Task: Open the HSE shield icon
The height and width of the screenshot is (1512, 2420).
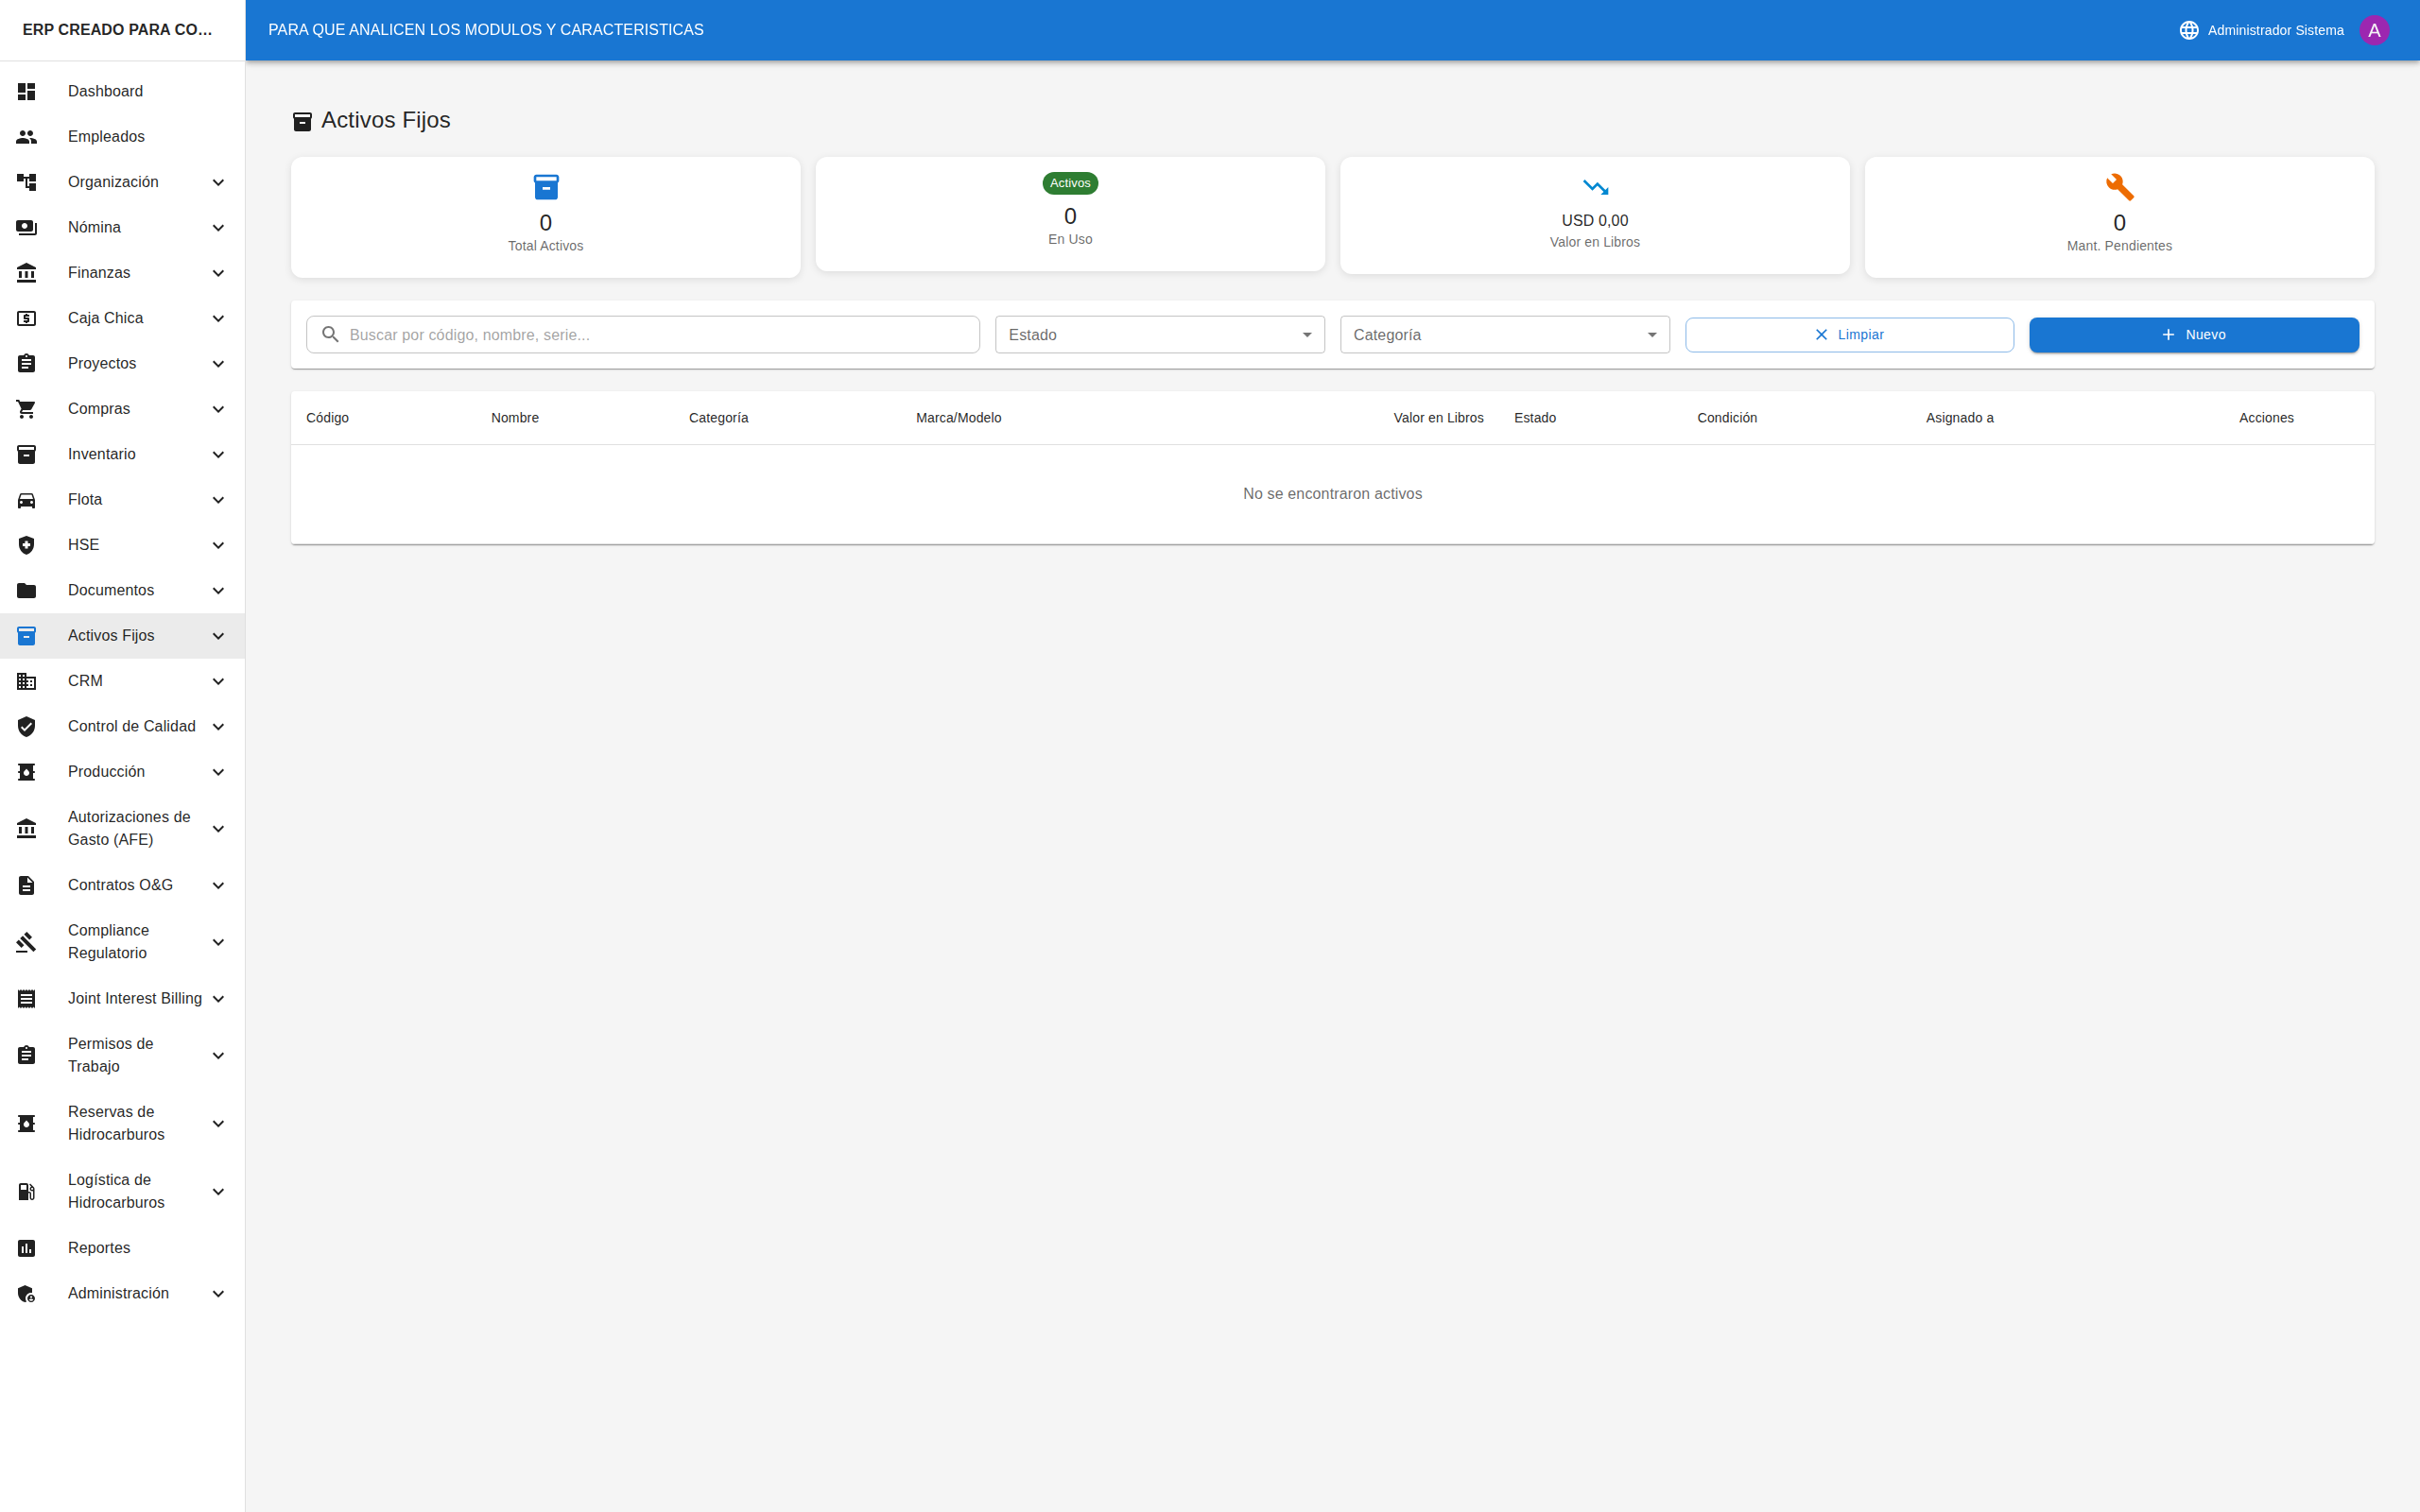Action: [x=26, y=545]
